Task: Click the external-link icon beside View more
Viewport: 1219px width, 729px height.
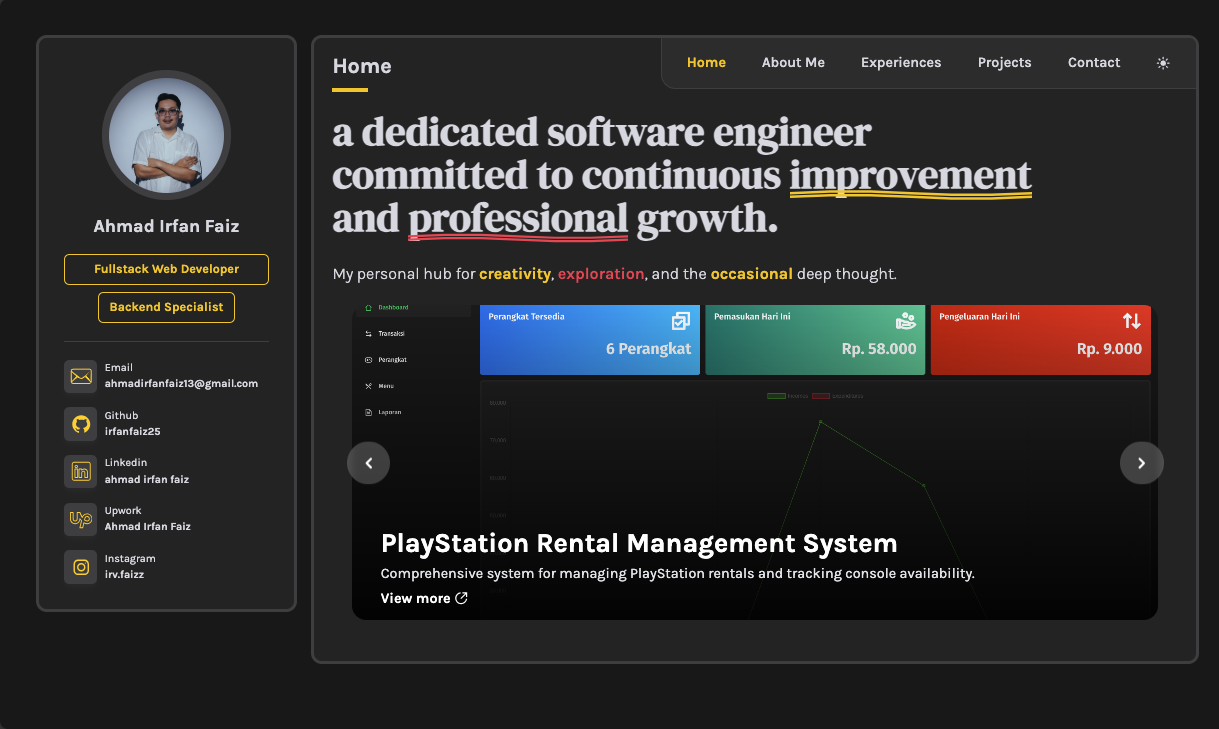Action: [x=461, y=598]
